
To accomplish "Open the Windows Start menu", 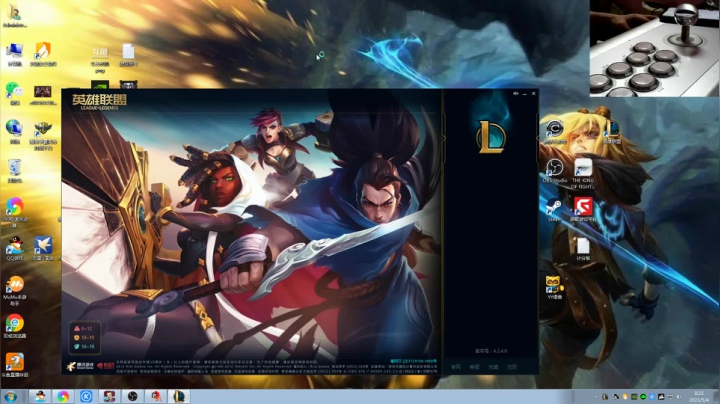I will pos(10,396).
